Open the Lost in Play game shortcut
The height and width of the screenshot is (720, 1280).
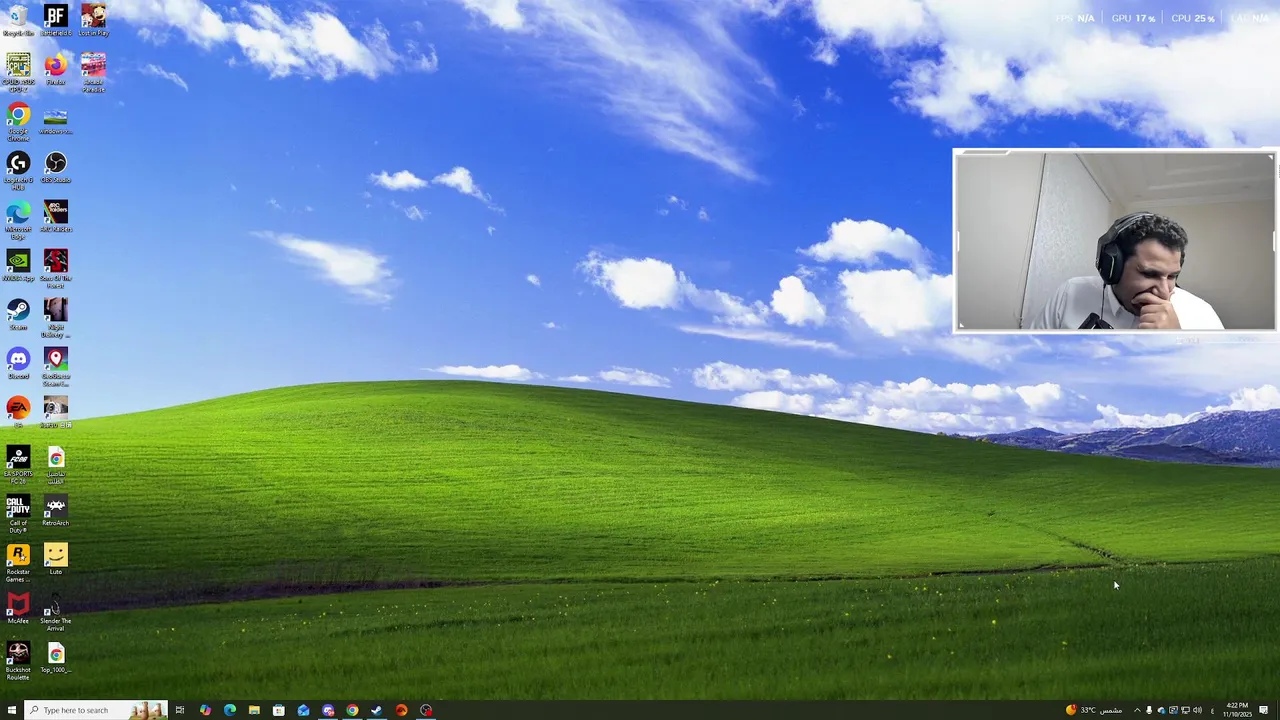[93, 20]
